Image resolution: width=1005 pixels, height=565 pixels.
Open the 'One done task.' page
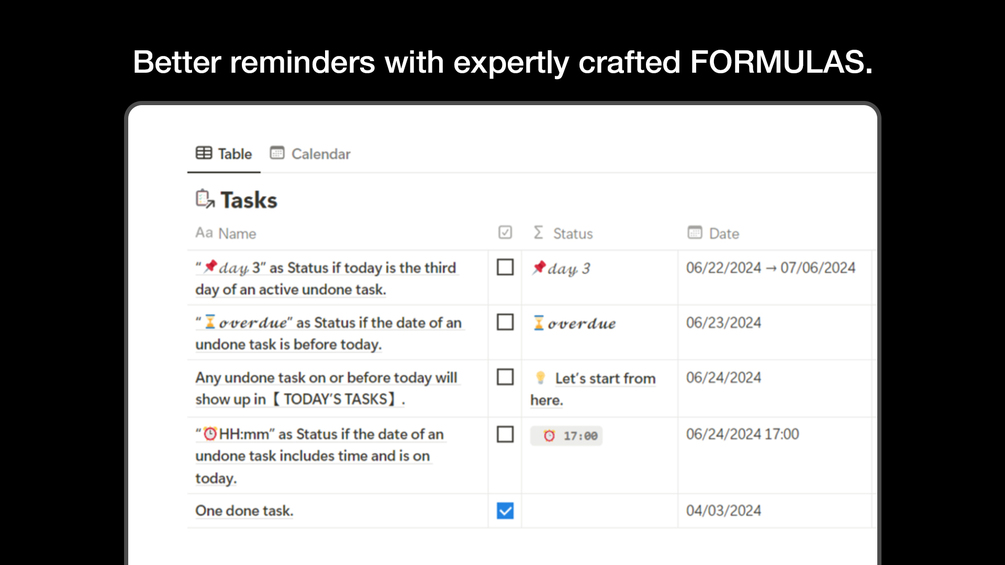(x=244, y=511)
